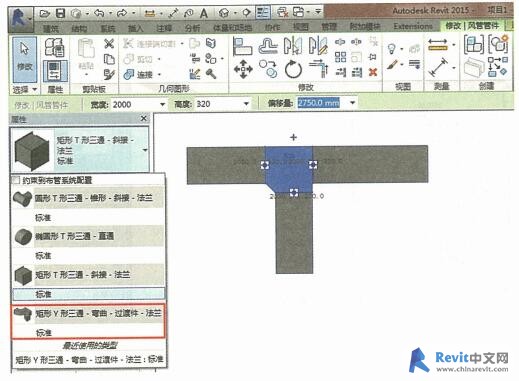Open the 体量和场地 ribbon tab
Image resolution: width=519 pixels, height=381 pixels.
tap(232, 28)
